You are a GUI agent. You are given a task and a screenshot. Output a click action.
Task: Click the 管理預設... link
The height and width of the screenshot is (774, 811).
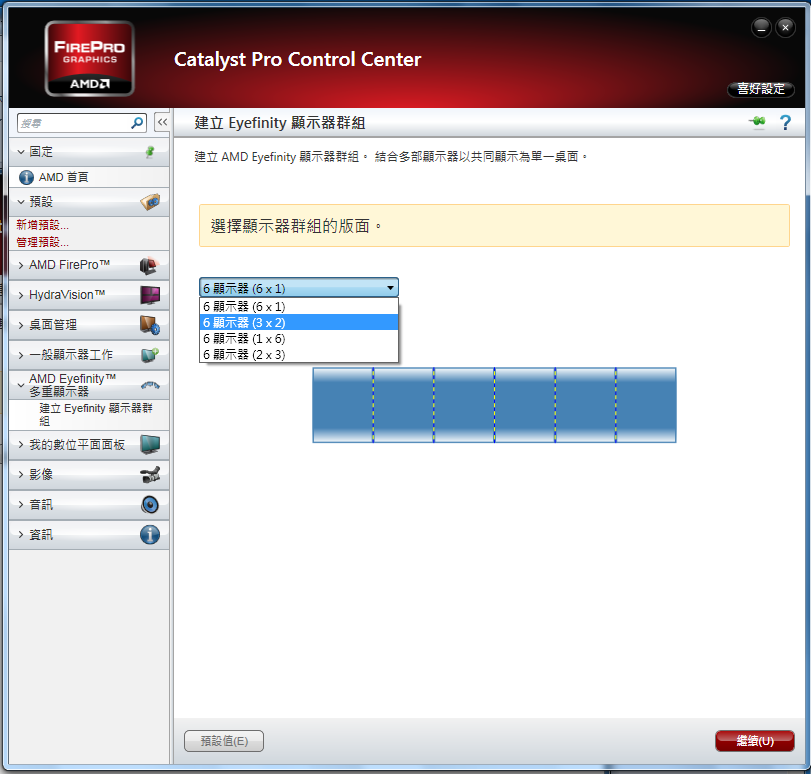[x=42, y=242]
